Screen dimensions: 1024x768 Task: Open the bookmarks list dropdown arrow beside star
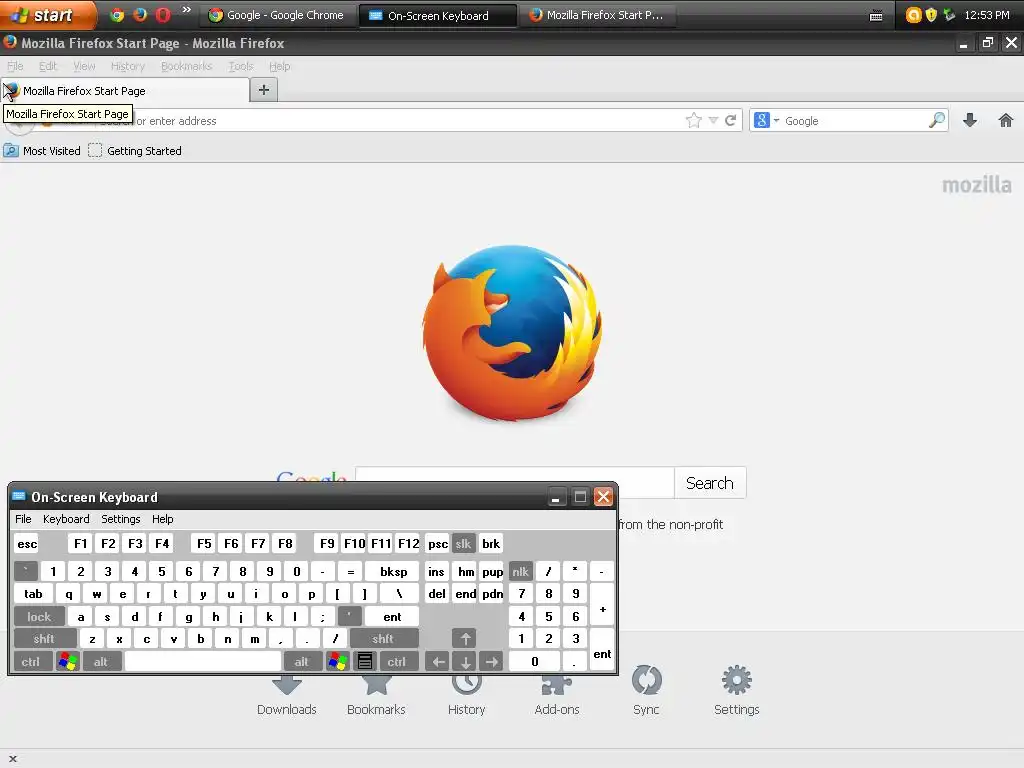pyautogui.click(x=713, y=120)
